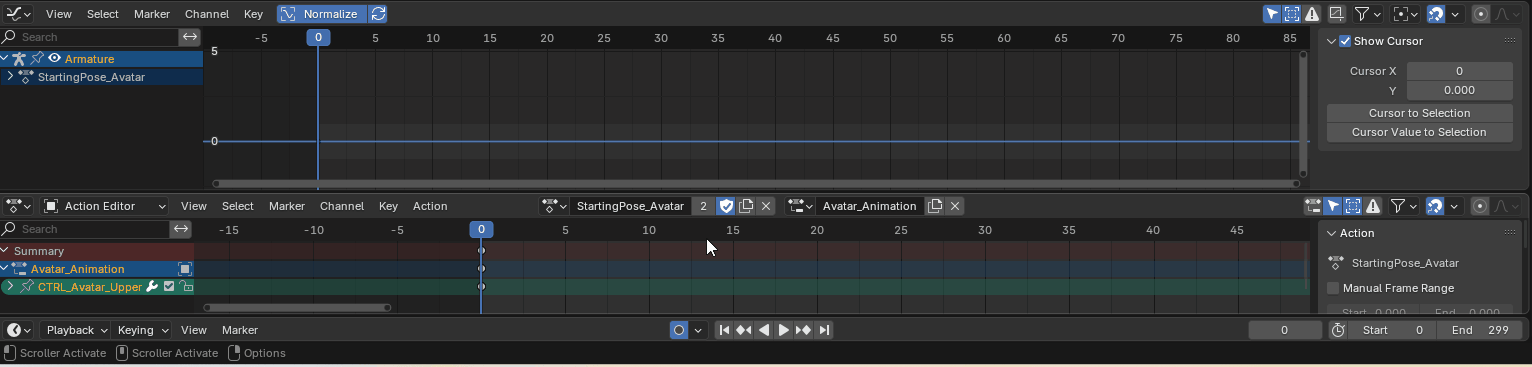Screen dimensions: 1532x367
Task: Jump to the timeline end frame
Action: point(824,330)
